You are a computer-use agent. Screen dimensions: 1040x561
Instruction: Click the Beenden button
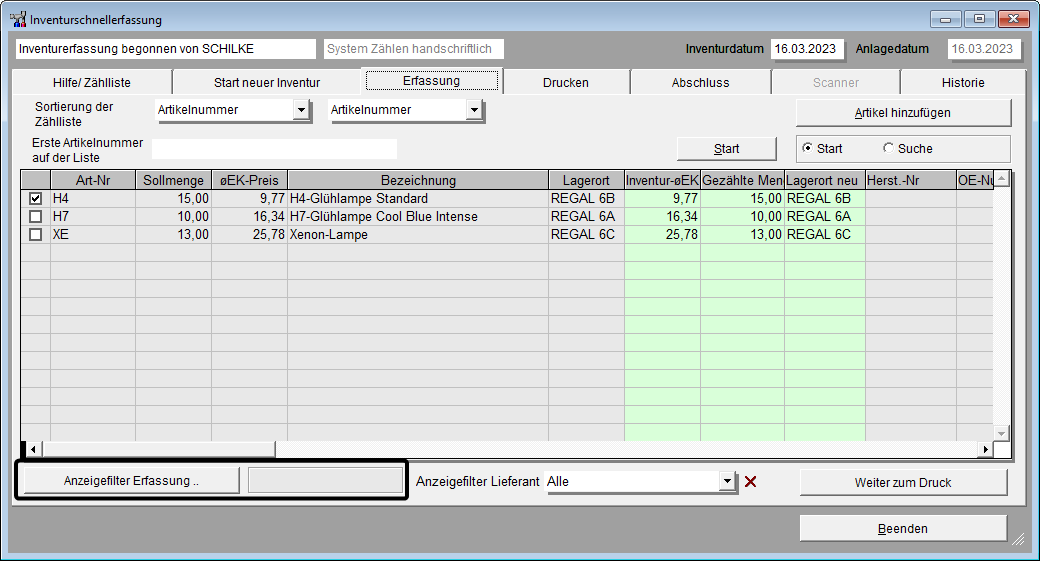click(903, 529)
